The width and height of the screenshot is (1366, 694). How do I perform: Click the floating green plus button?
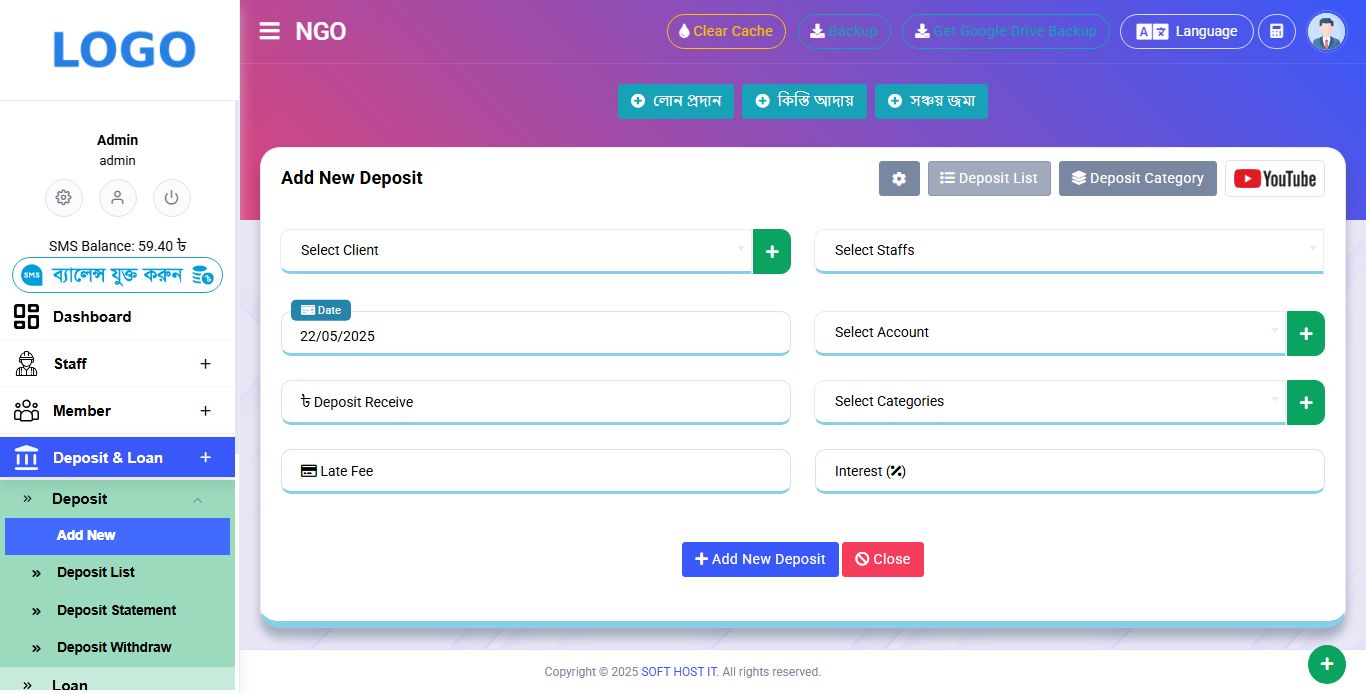[x=1327, y=664]
